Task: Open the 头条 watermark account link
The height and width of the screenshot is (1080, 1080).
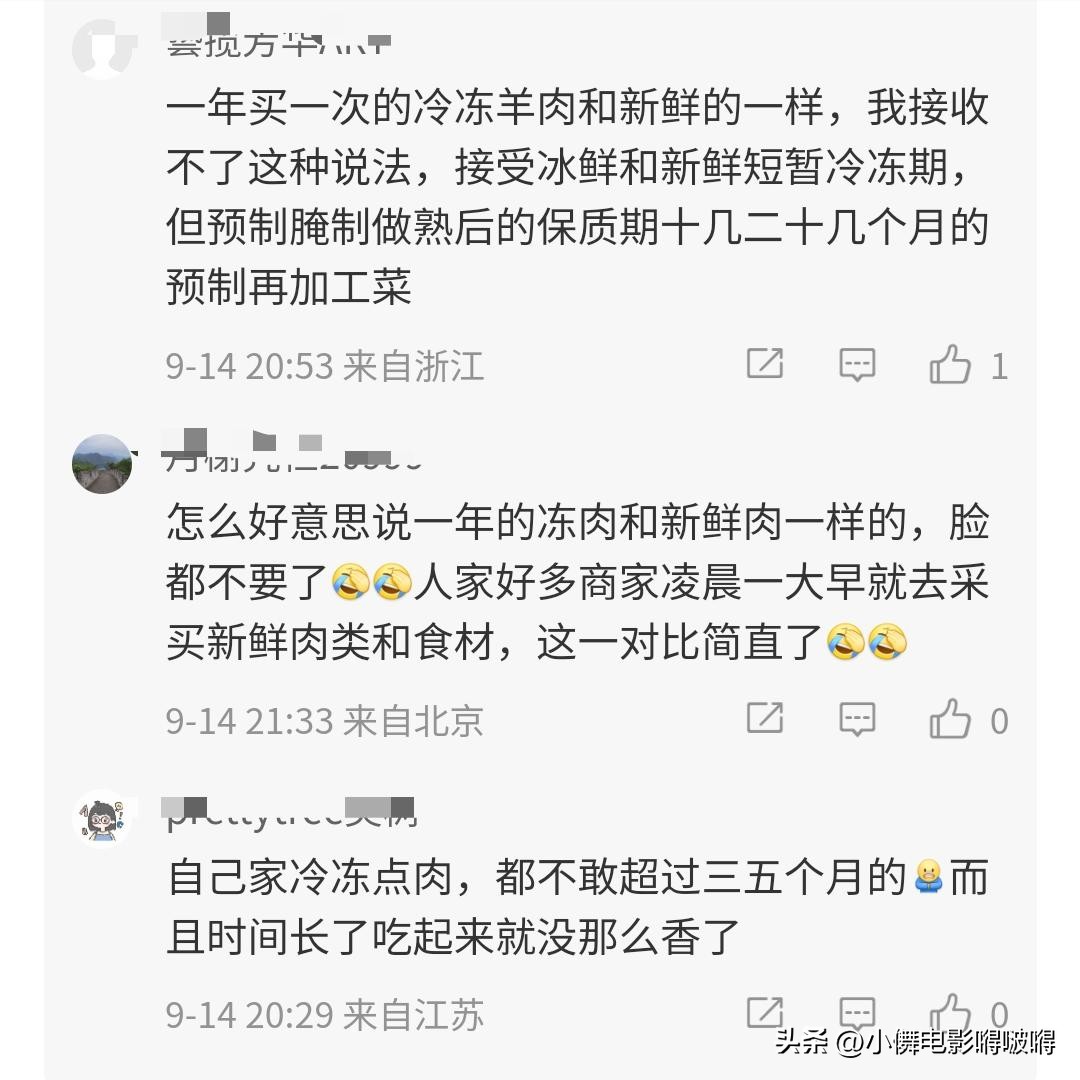Action: click(x=915, y=1042)
